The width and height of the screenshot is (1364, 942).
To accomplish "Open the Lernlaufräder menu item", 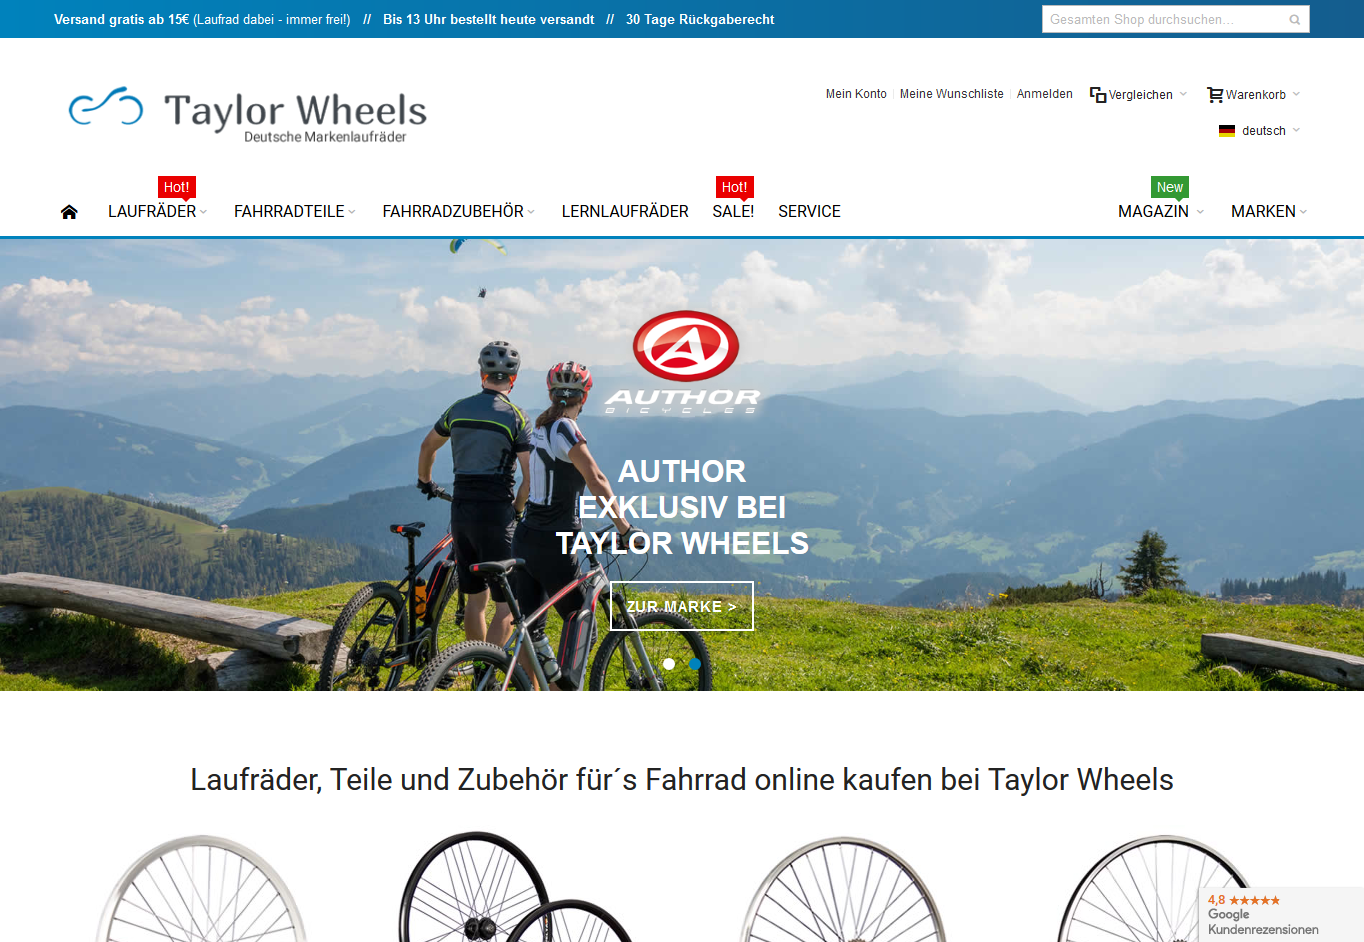I will (x=625, y=212).
